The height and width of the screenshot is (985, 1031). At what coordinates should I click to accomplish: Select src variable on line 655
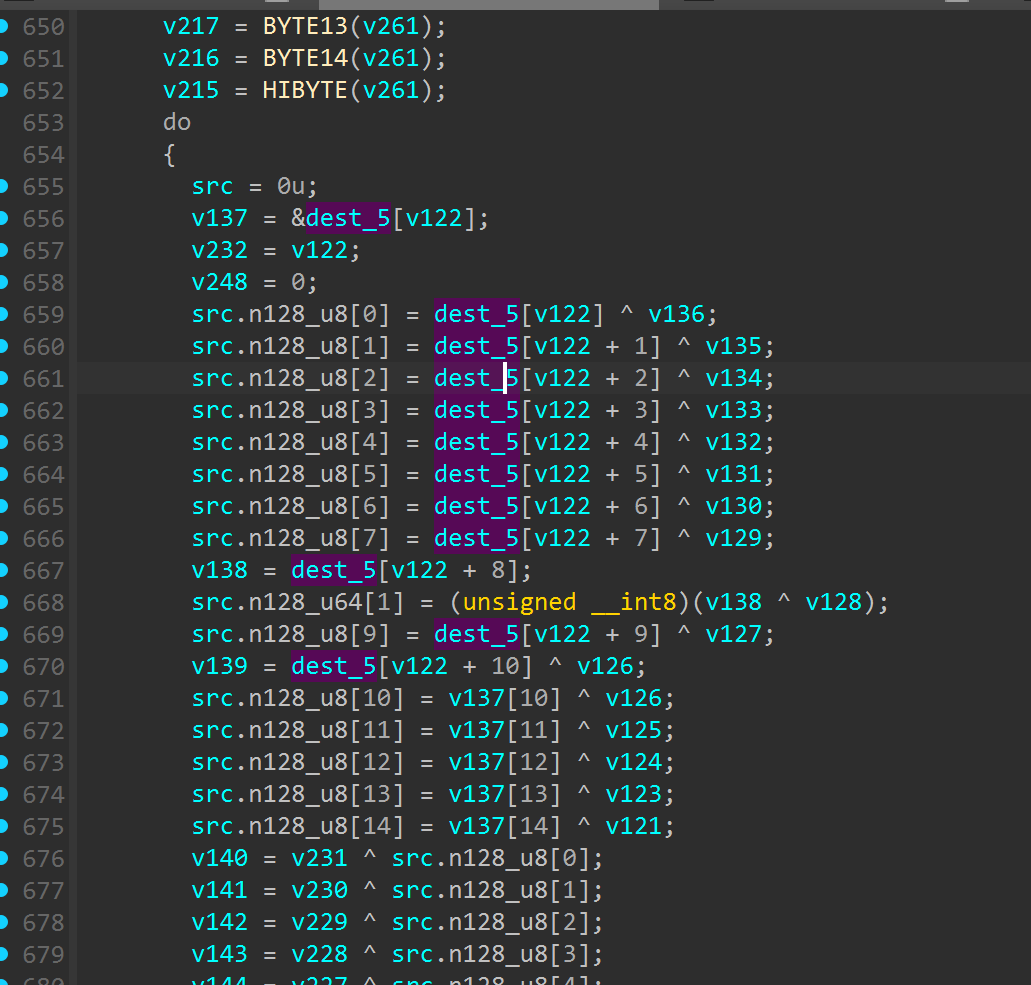[212, 186]
